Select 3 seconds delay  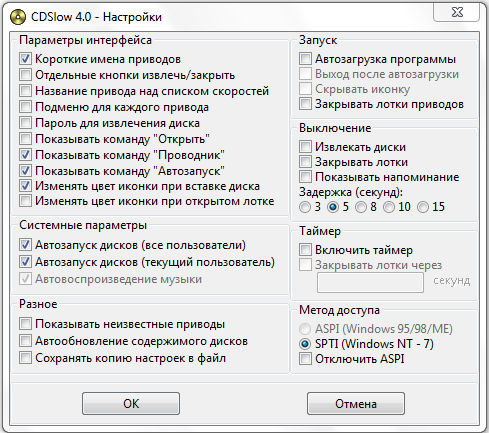[x=305, y=207]
